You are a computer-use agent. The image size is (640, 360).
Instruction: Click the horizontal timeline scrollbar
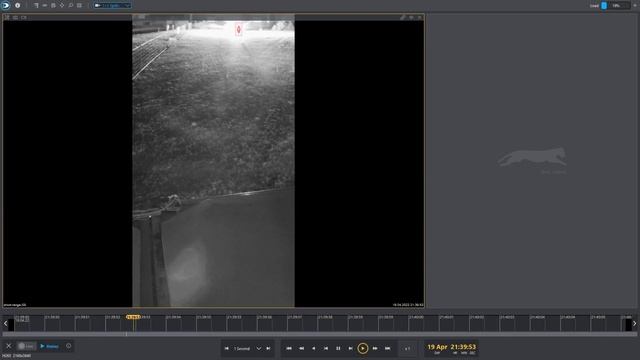[x=320, y=334]
